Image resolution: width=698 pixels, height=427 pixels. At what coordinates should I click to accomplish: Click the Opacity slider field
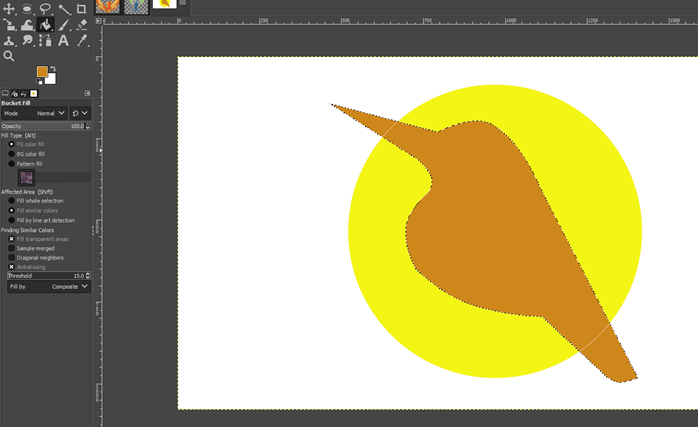pos(40,126)
